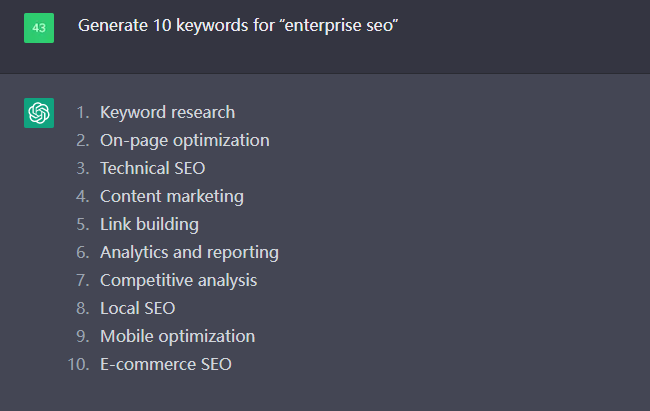
Task: Select 'Link building' in the response
Action: pos(149,224)
